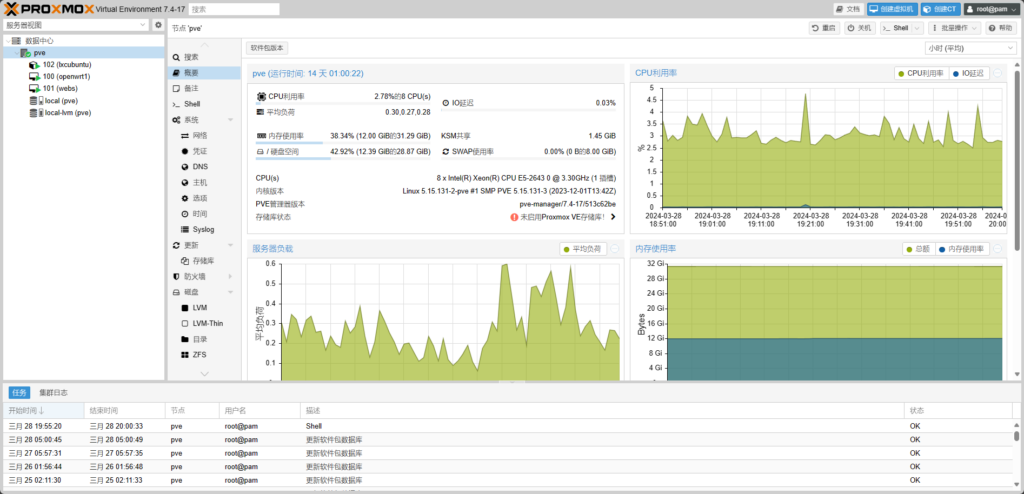Open the 批量操作 bulk actions menu
The height and width of the screenshot is (494, 1024).
point(954,28)
